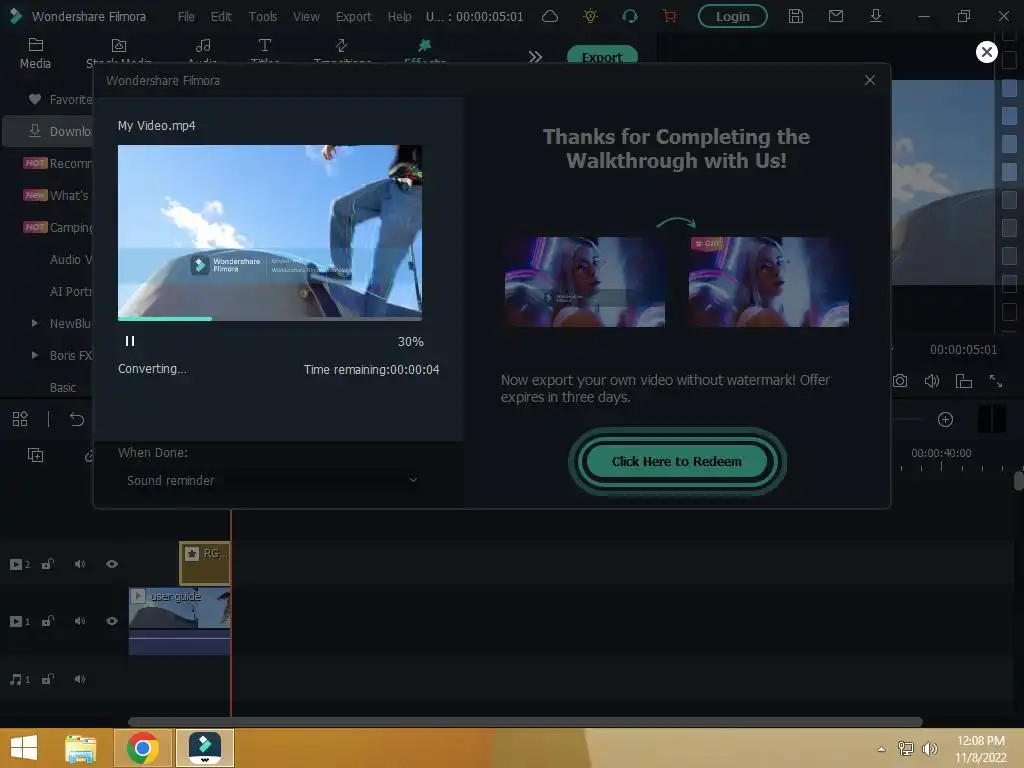This screenshot has width=1024, height=768.
Task: Click the green Export button
Action: (601, 55)
